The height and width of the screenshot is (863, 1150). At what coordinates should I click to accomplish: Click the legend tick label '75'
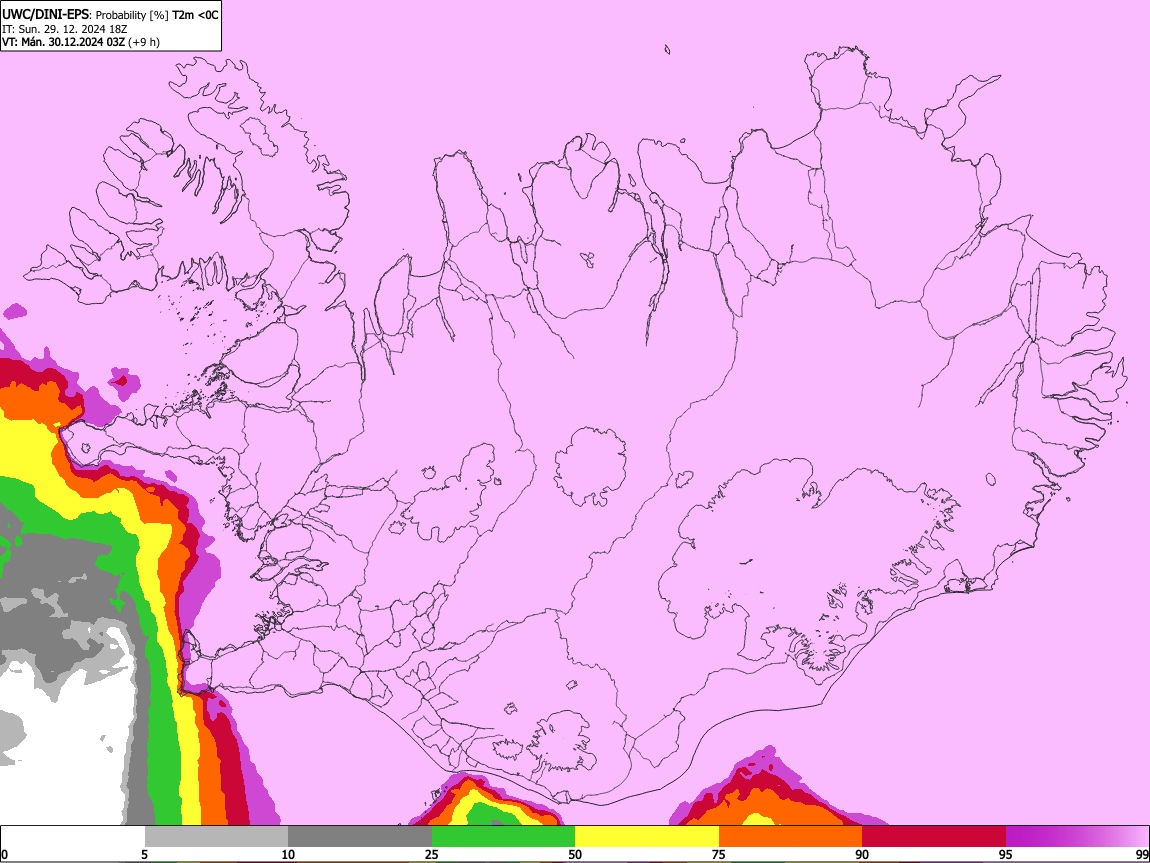[x=719, y=855]
